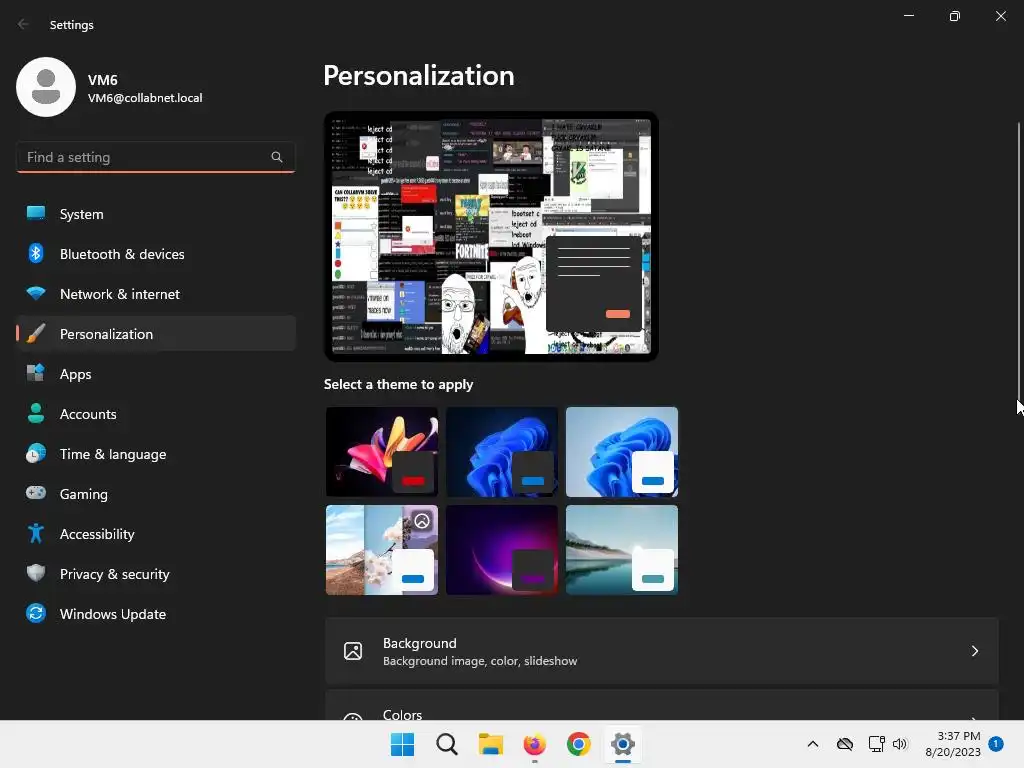The image size is (1024, 768).
Task: Open Bluetooth & devices settings
Action: tap(155, 254)
